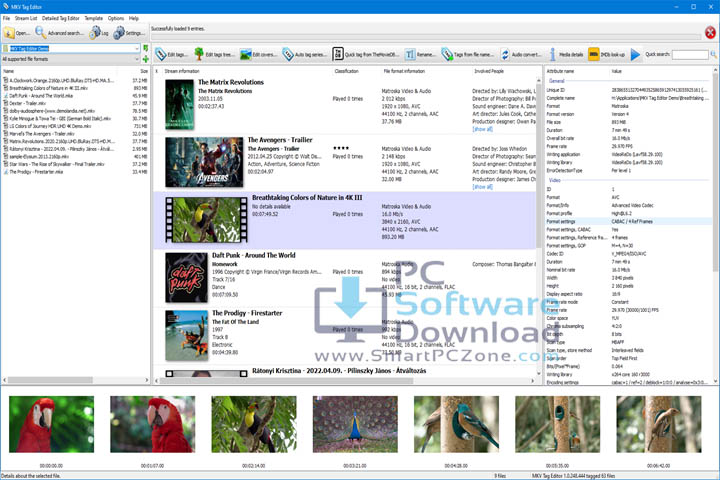Click The Matrix Revolutions cover thumbnail
720x480 pixels.
click(x=180, y=104)
